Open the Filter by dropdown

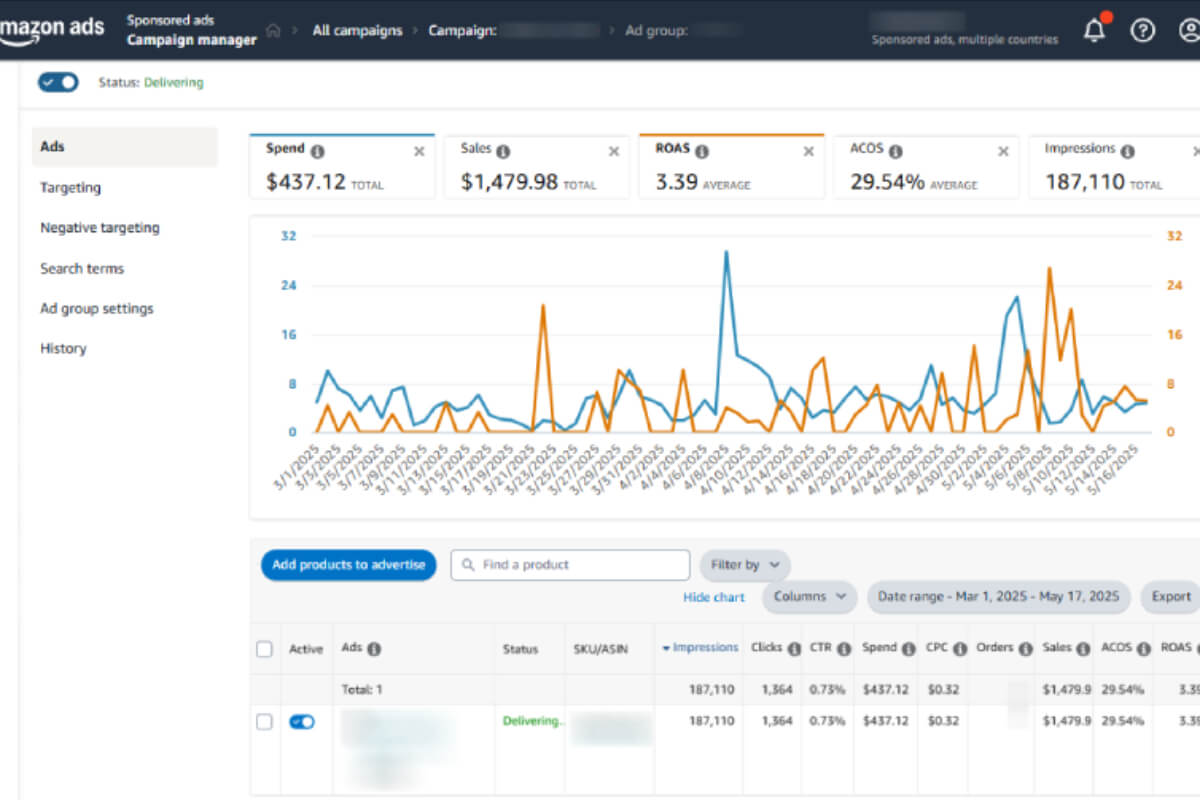(745, 565)
